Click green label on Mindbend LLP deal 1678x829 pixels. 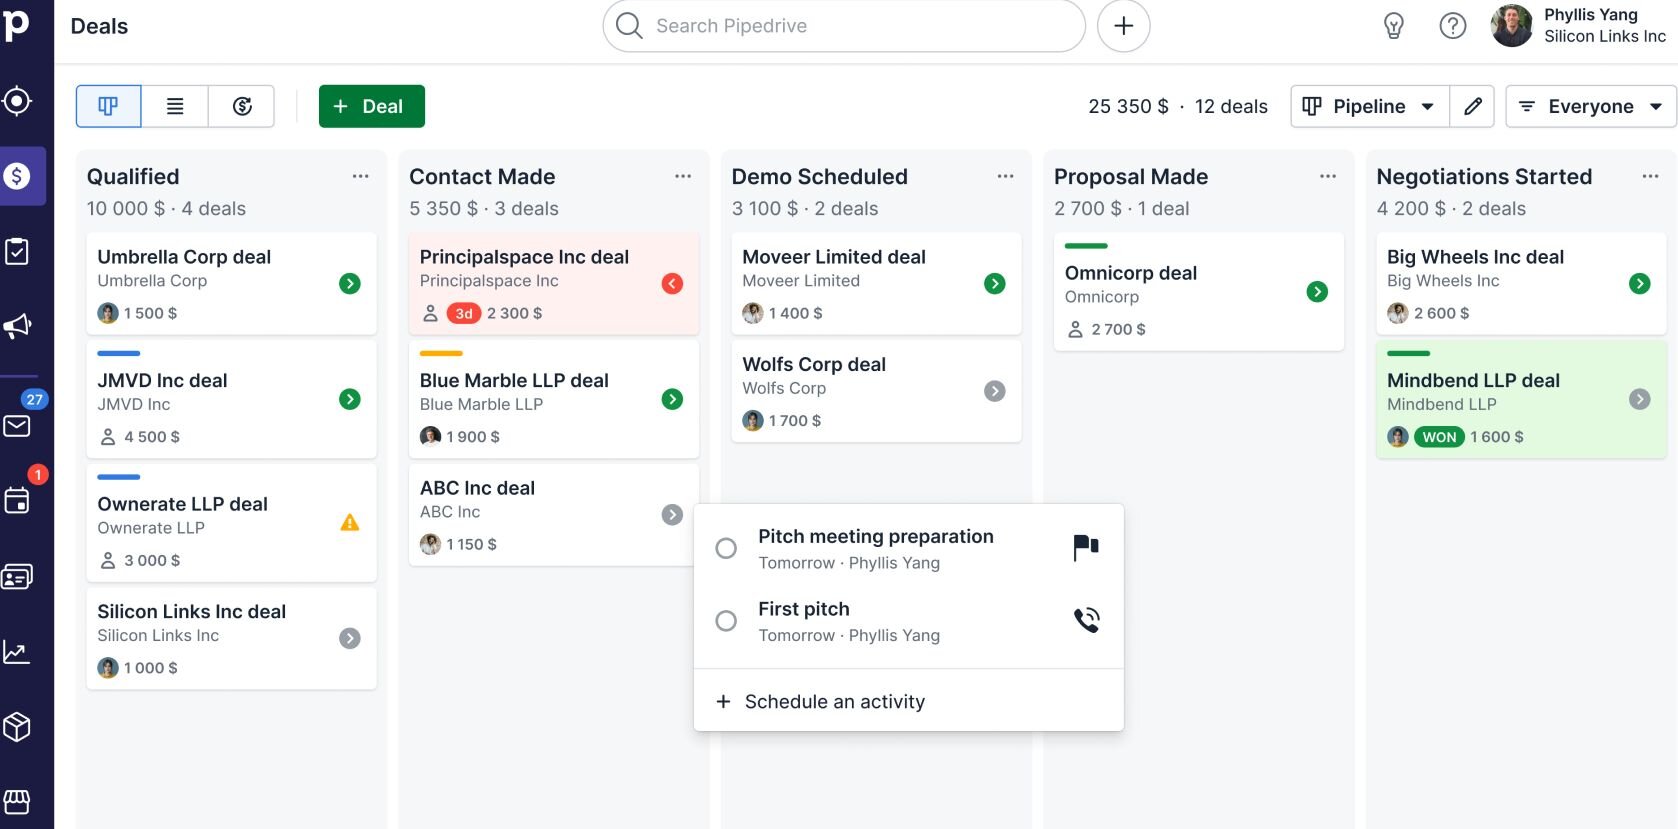pos(1409,353)
